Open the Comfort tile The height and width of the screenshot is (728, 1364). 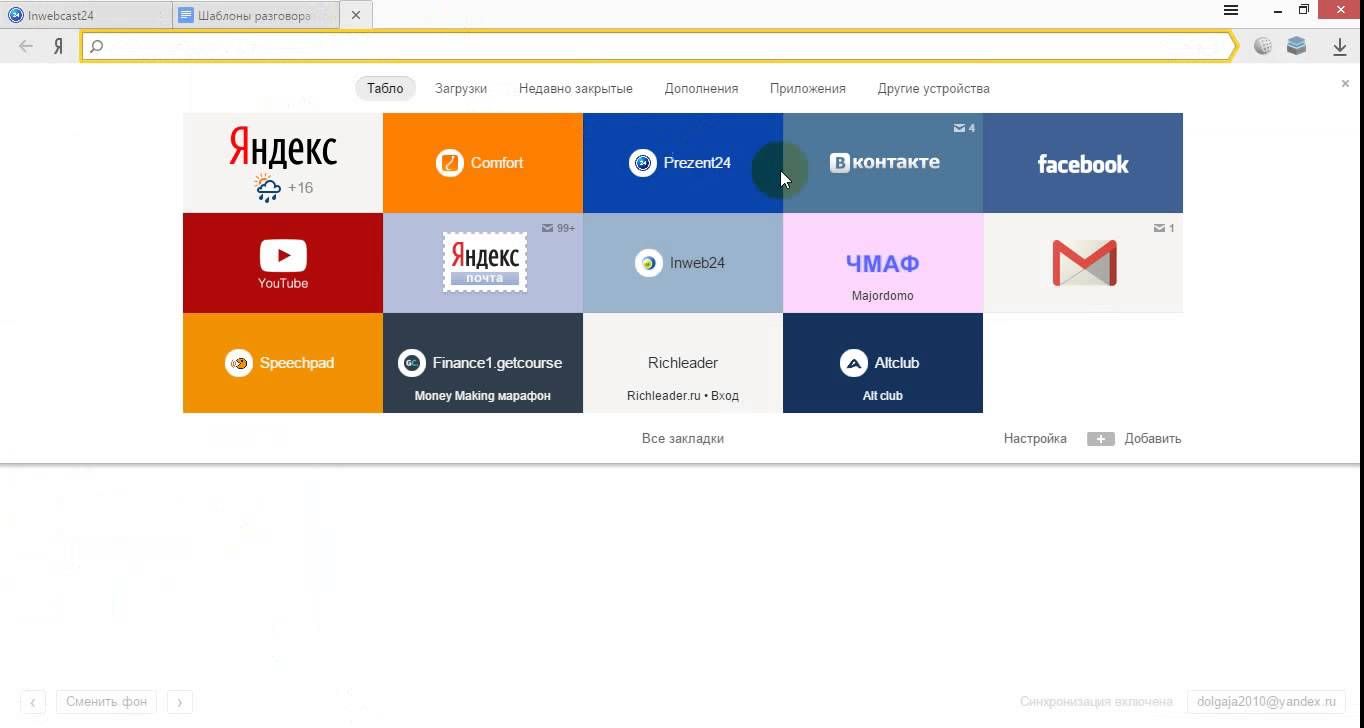tap(483, 163)
